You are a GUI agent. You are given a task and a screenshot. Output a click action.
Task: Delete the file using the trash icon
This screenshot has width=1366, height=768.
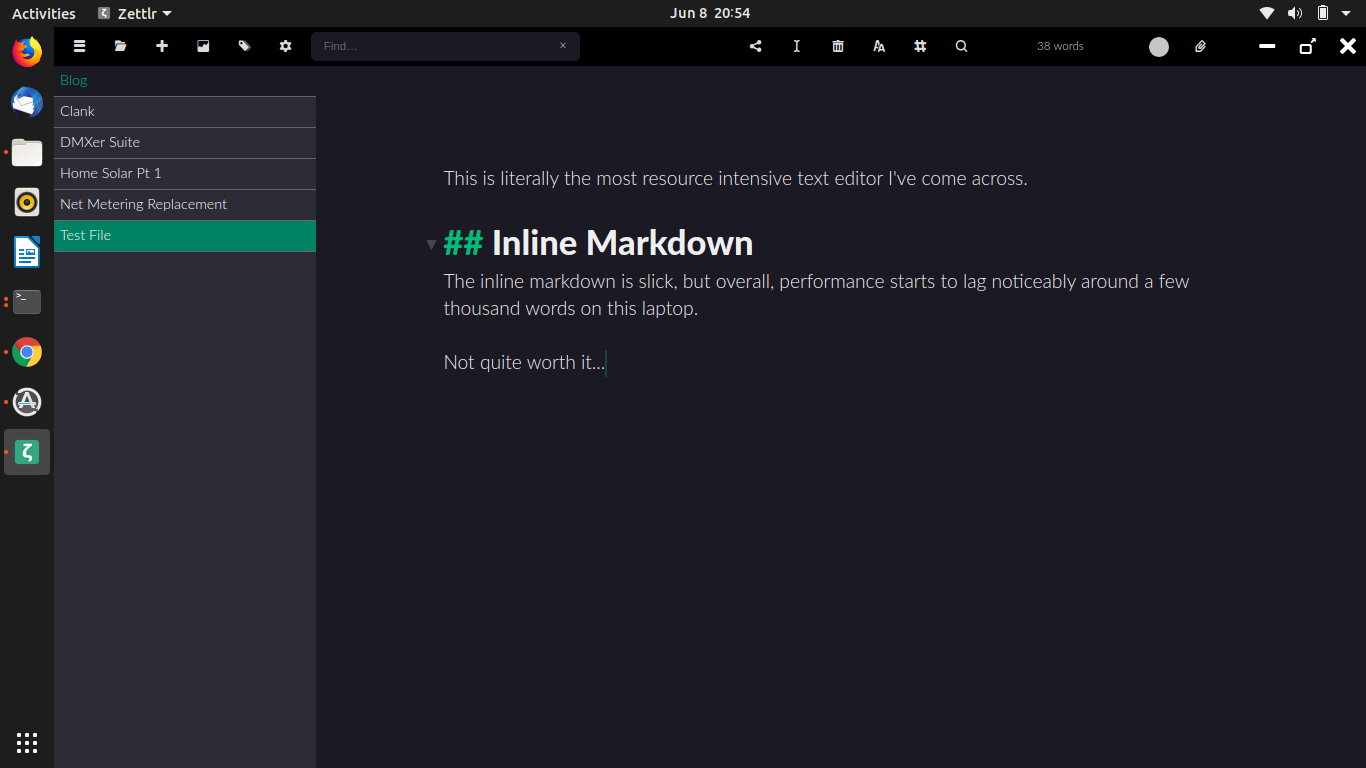click(838, 46)
